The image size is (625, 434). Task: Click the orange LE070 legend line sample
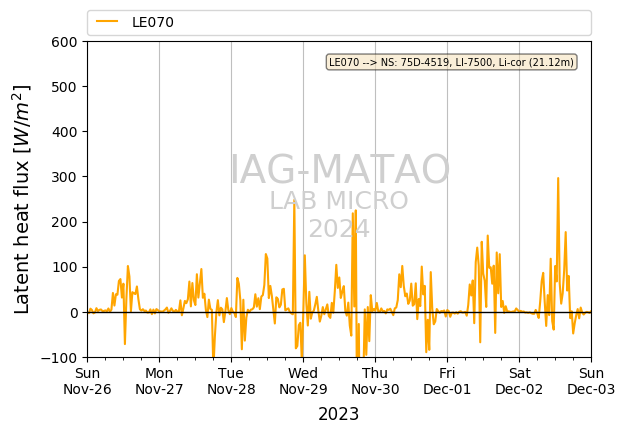click(x=107, y=22)
